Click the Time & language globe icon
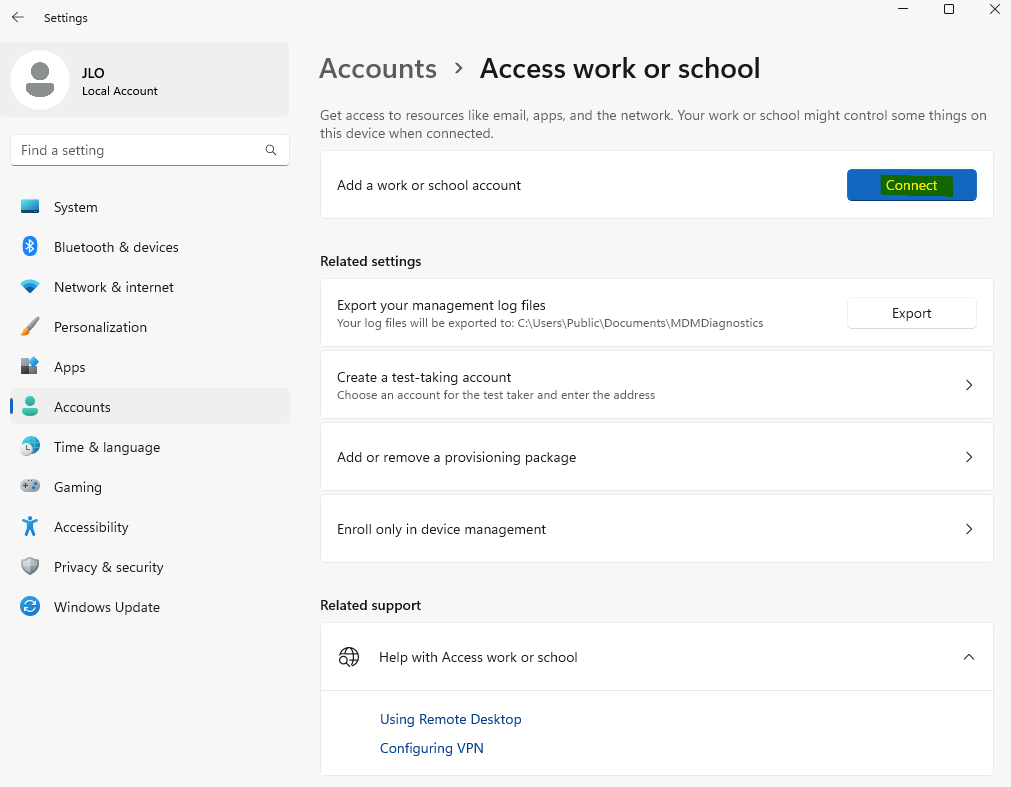The height and width of the screenshot is (787, 1011). 30,447
